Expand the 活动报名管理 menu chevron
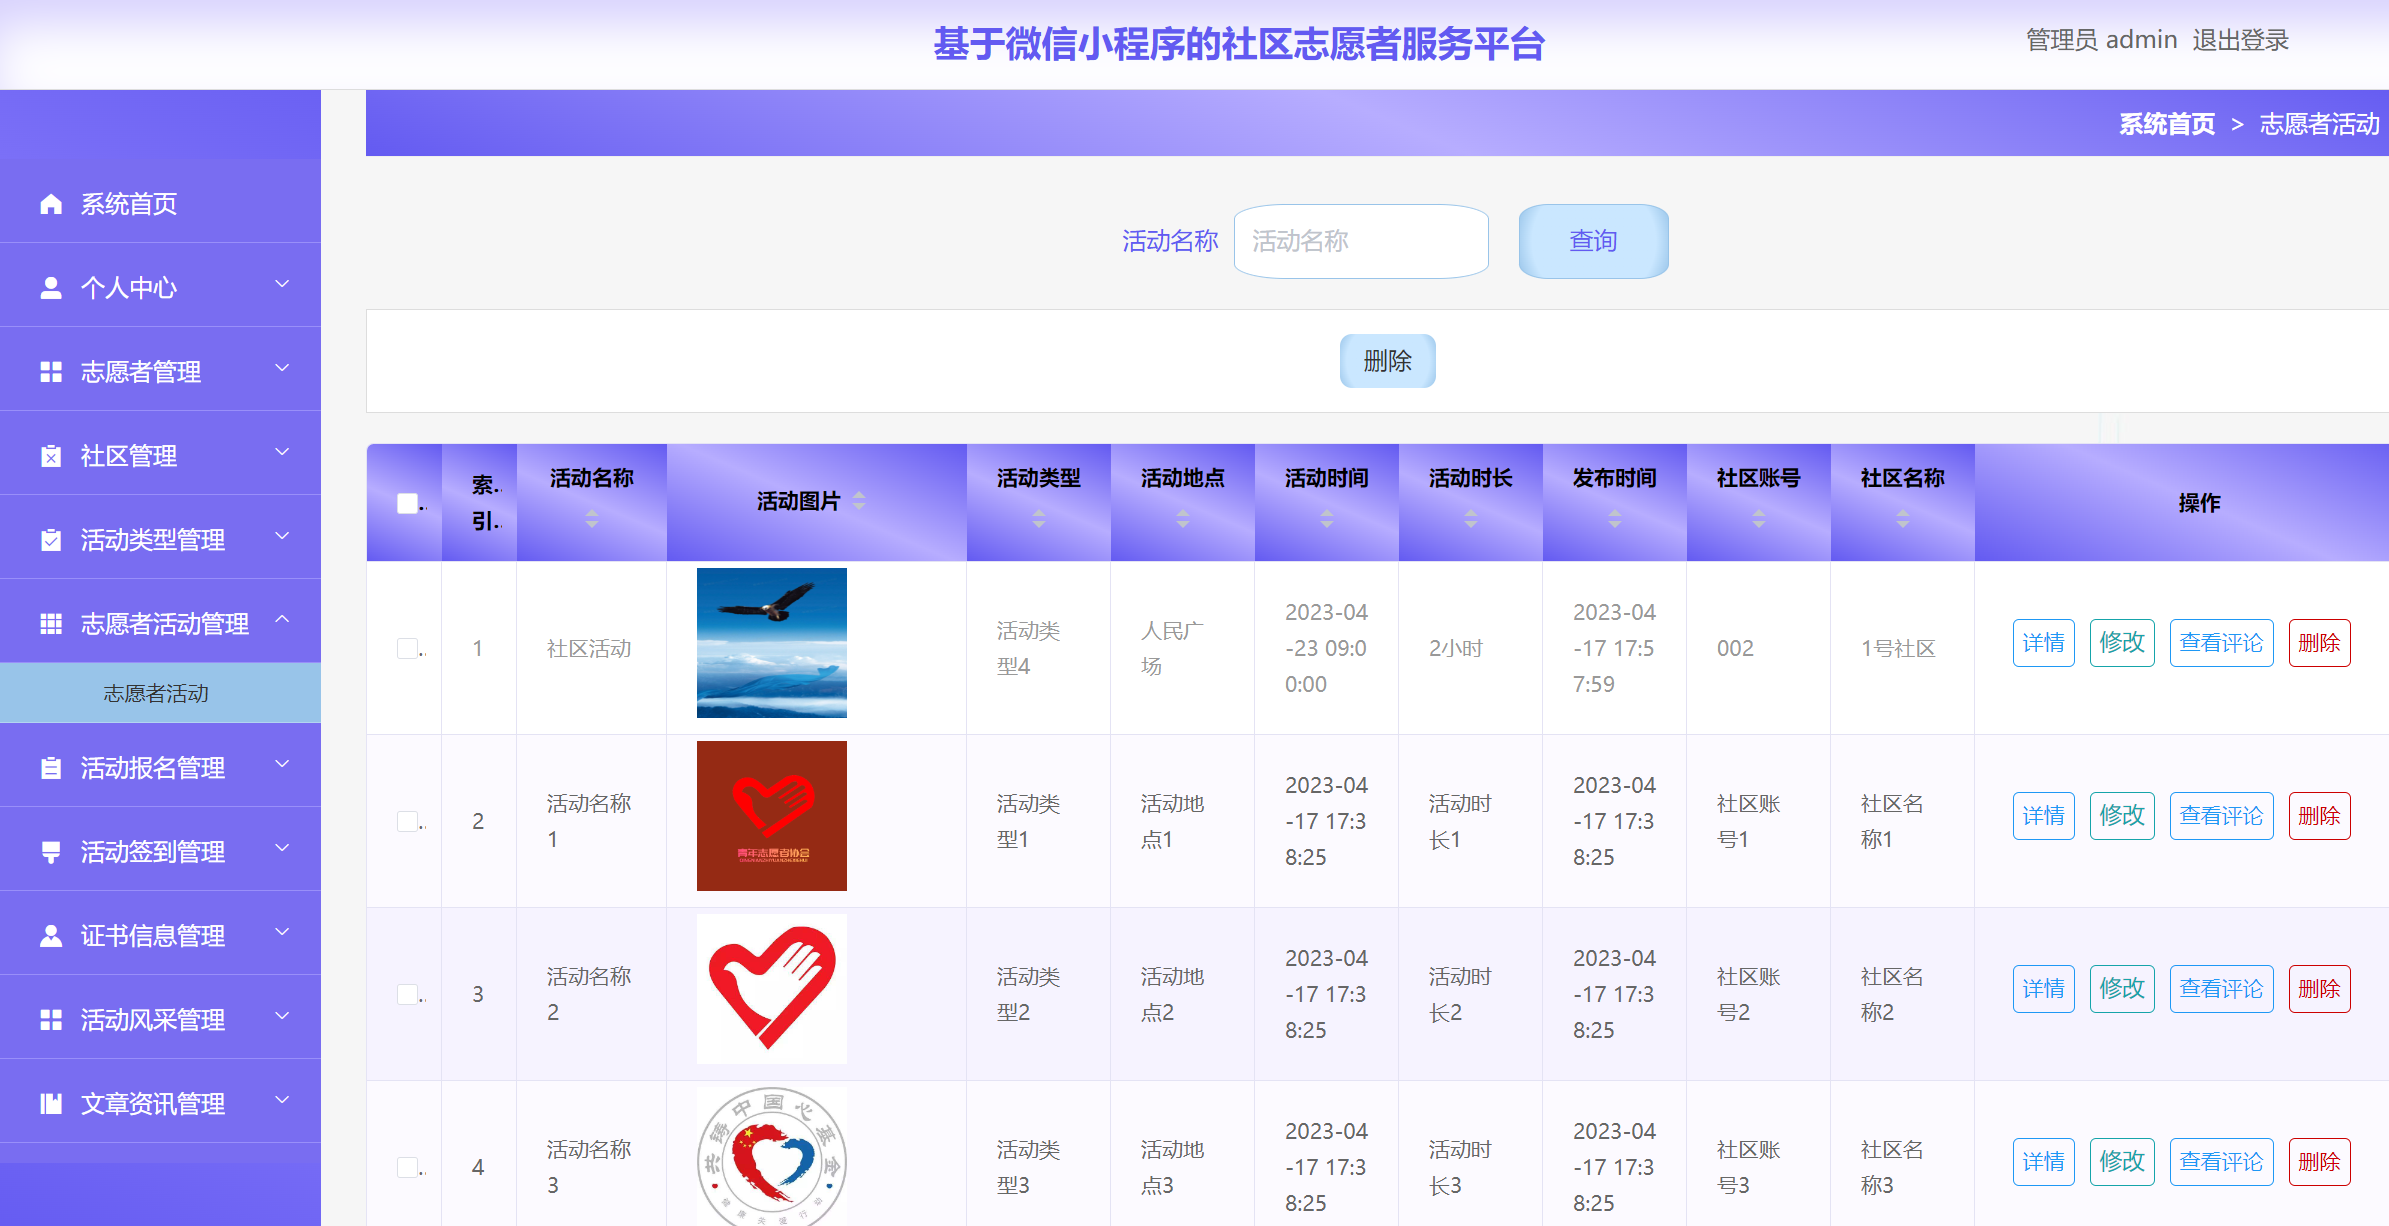2389x1226 pixels. (283, 765)
